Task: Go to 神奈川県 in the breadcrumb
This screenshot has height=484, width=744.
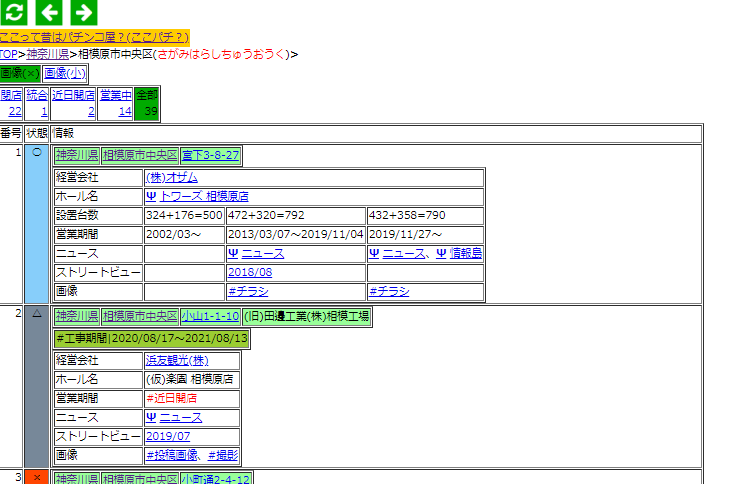Action: click(47, 54)
